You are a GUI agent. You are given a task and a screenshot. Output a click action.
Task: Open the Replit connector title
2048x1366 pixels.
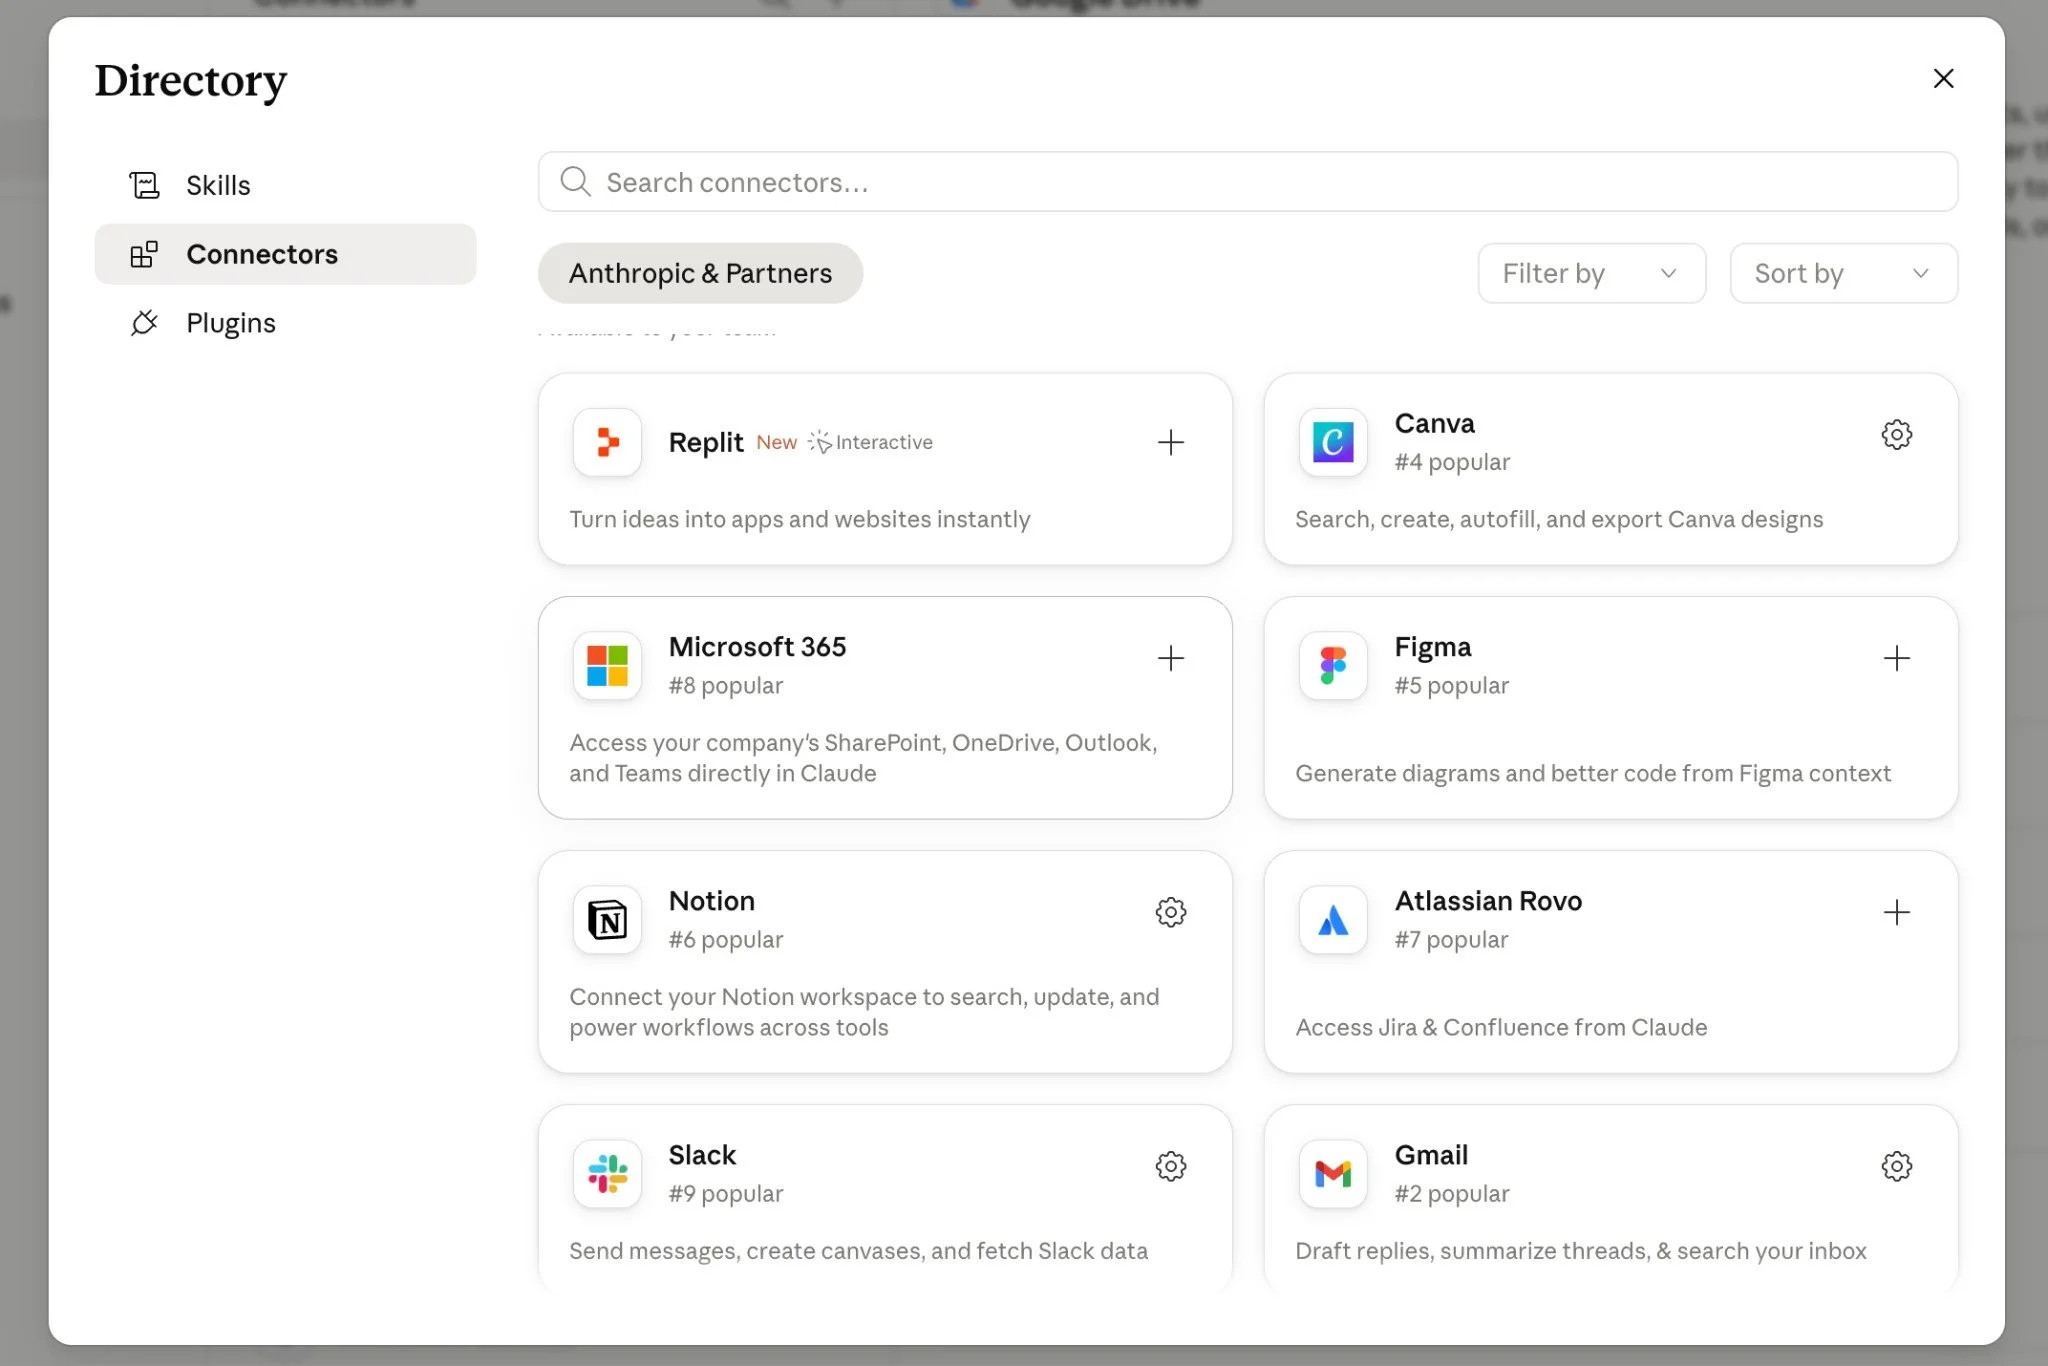(x=706, y=442)
